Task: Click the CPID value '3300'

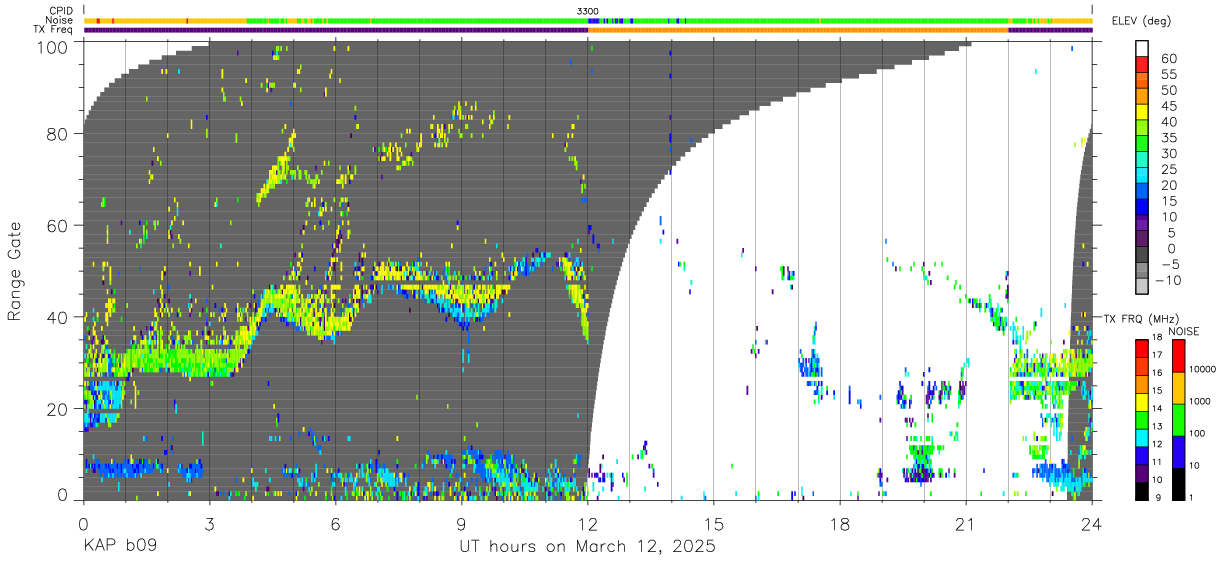Action: point(587,11)
